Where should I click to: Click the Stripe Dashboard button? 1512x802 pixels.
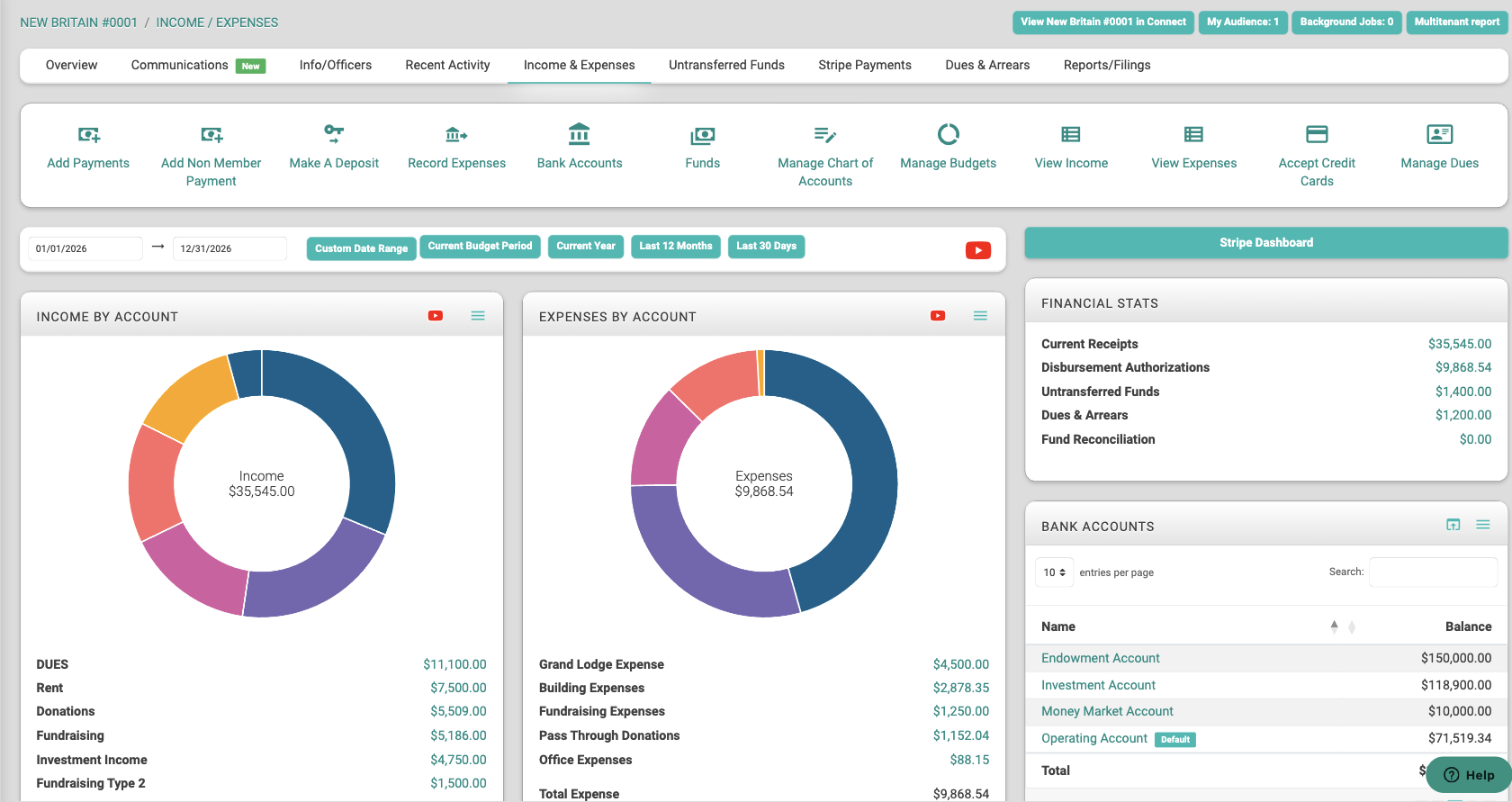tap(1266, 243)
